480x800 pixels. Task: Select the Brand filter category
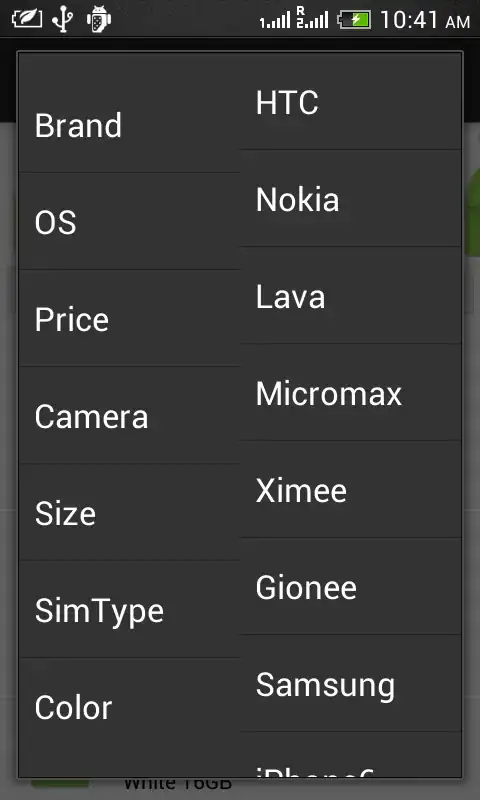pos(129,125)
